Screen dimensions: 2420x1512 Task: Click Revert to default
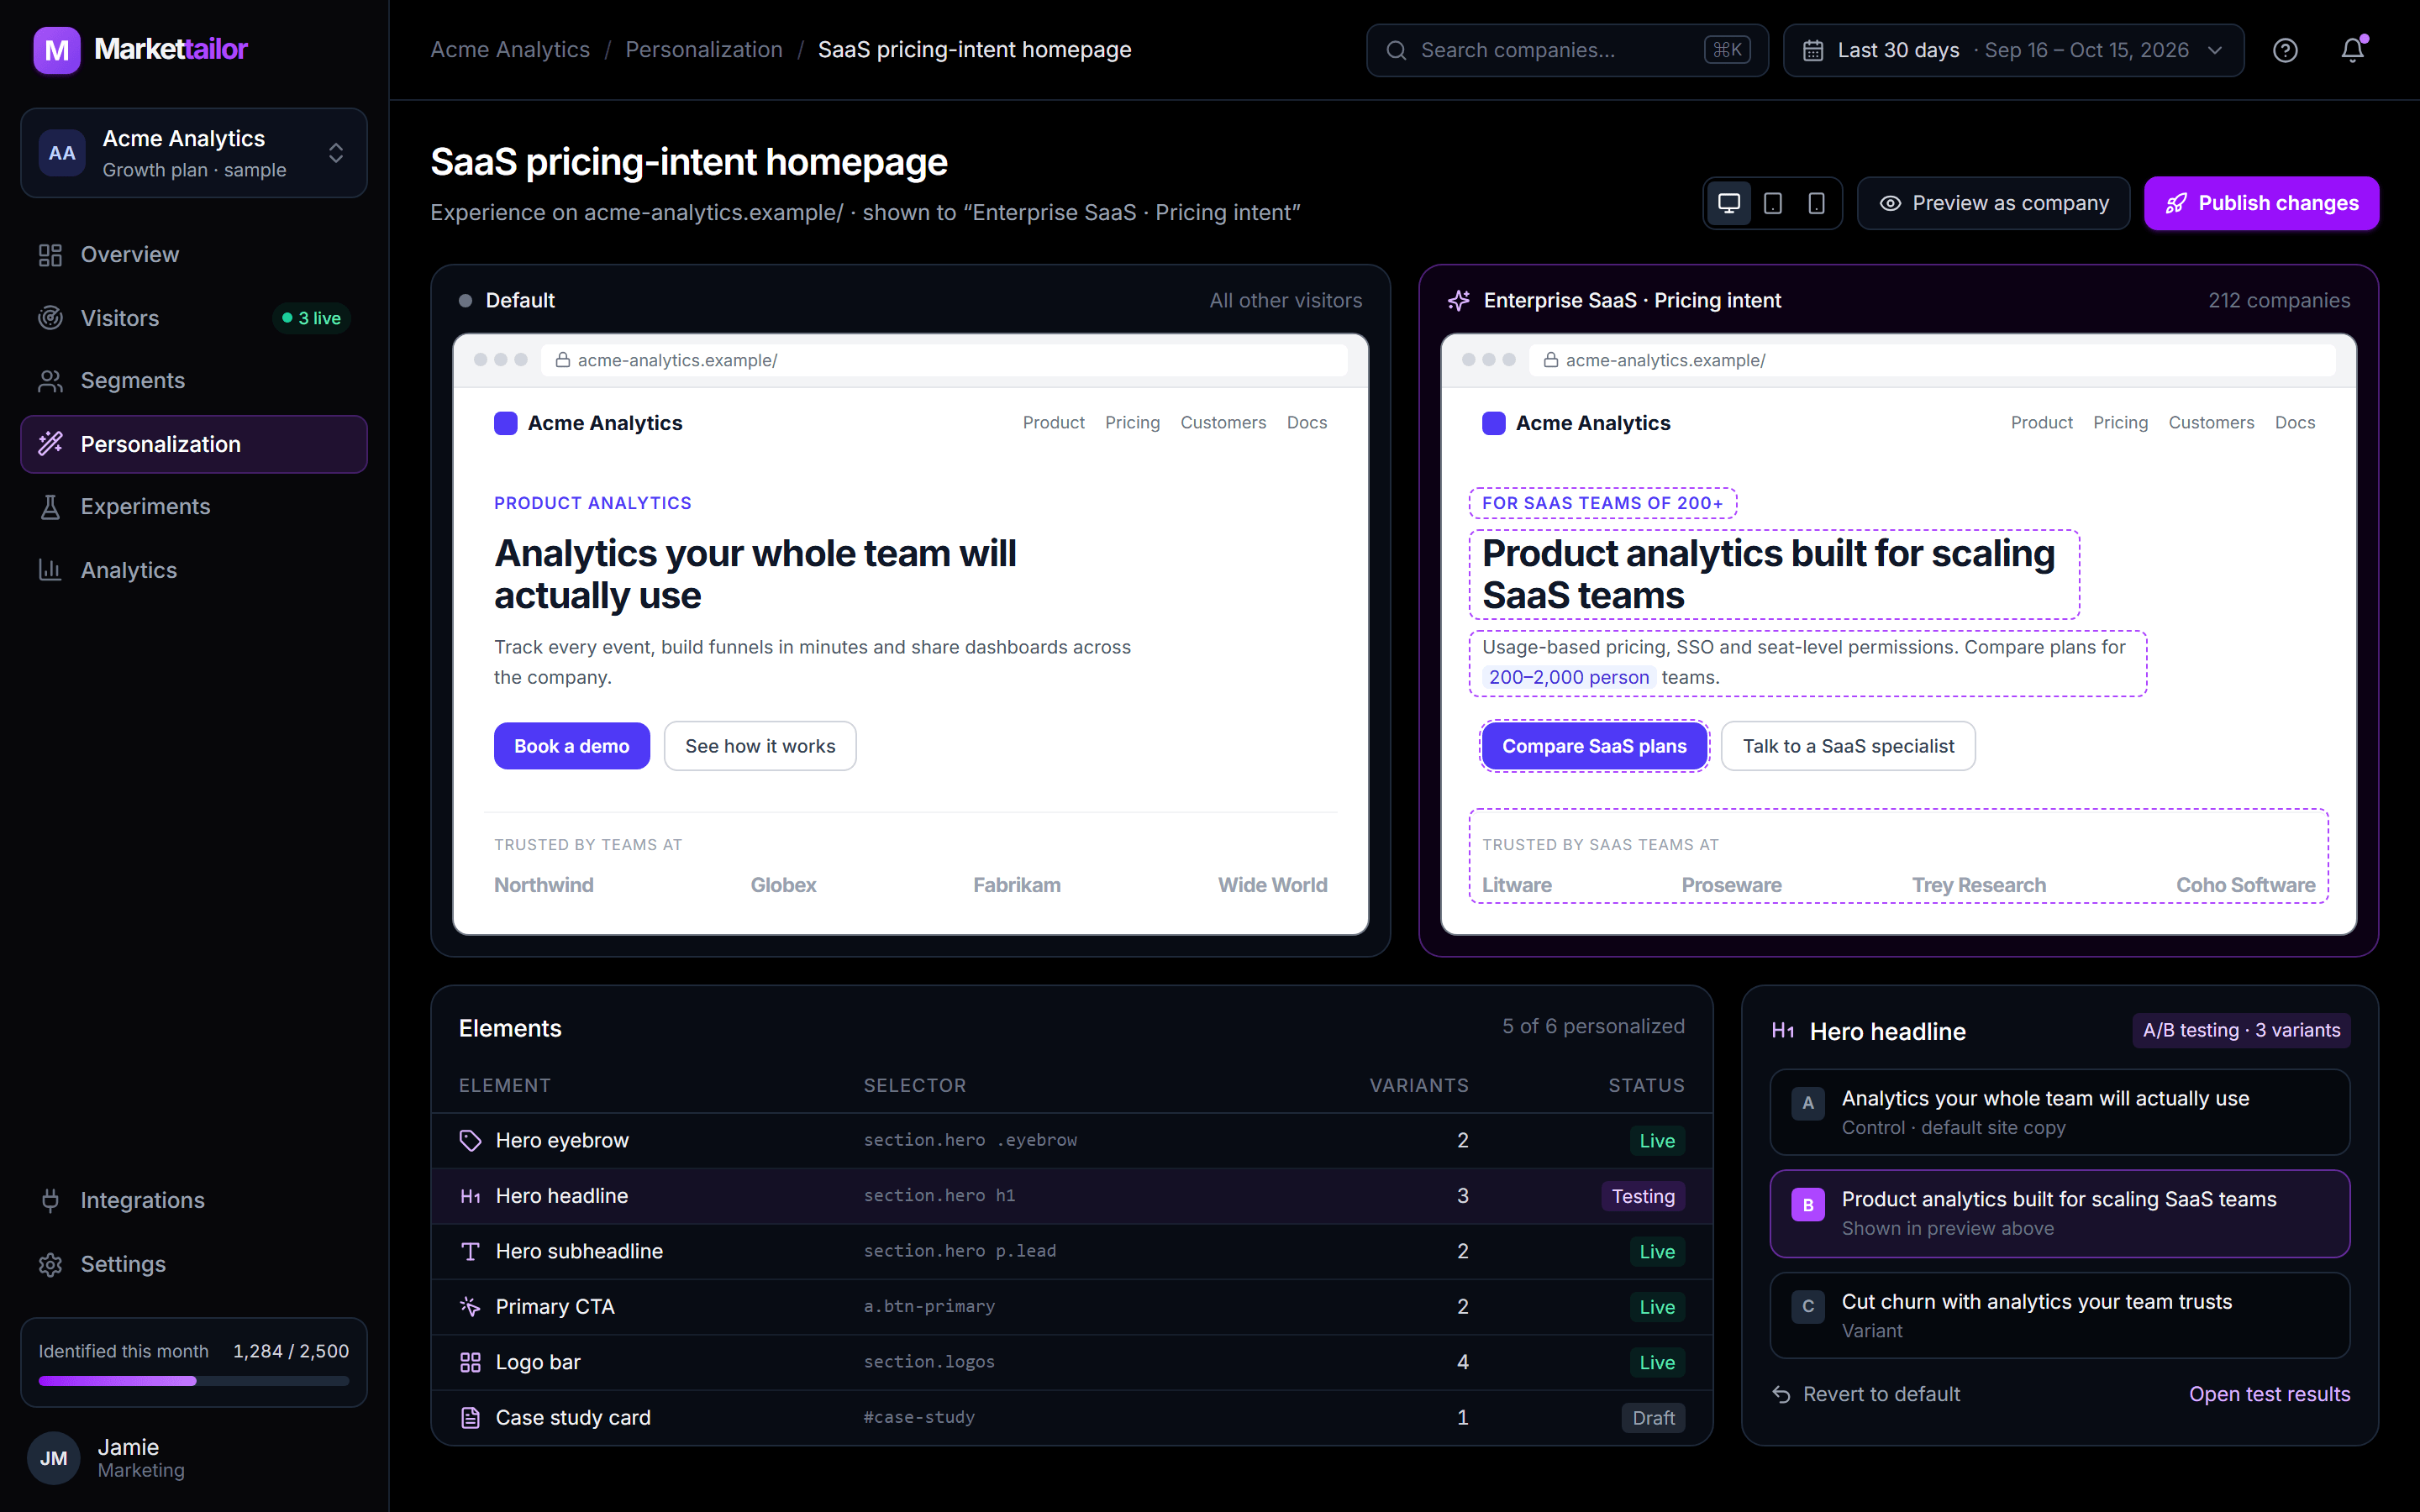(1866, 1394)
